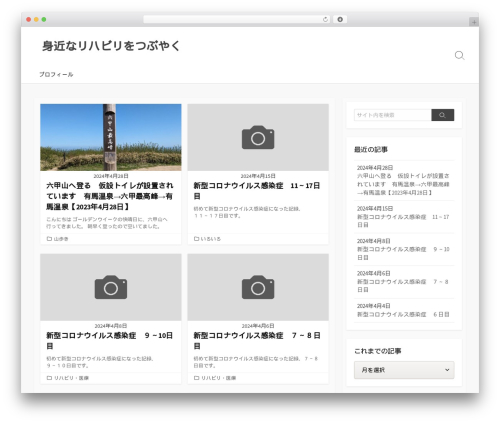
Task: Click the yellow minimize window dot
Action: click(36, 20)
